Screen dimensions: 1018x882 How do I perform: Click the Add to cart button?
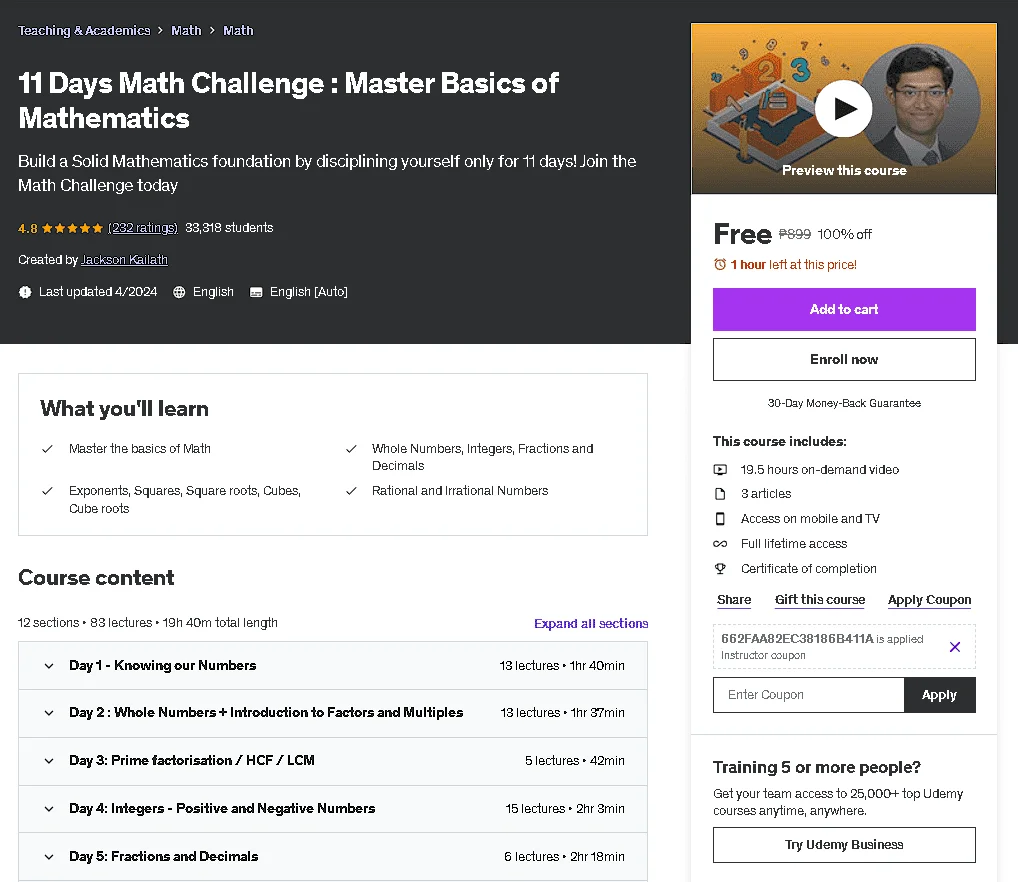click(x=843, y=310)
